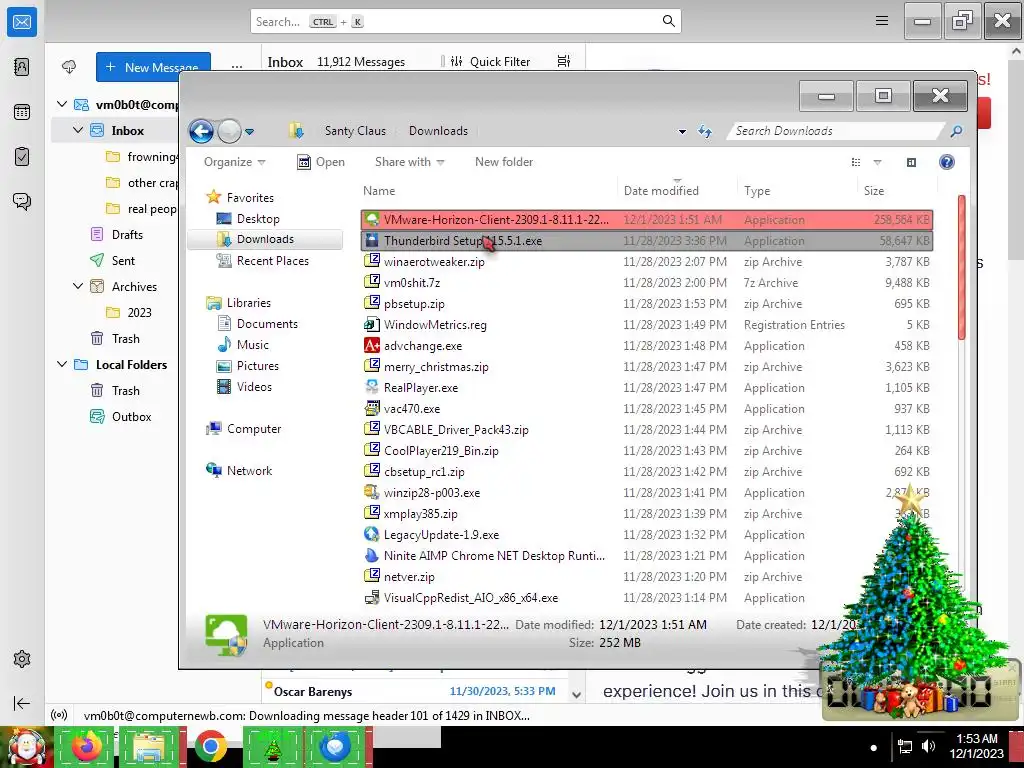This screenshot has width=1024, height=768.
Task: Open Thunderbird app menu hamburger icon
Action: 882,21
